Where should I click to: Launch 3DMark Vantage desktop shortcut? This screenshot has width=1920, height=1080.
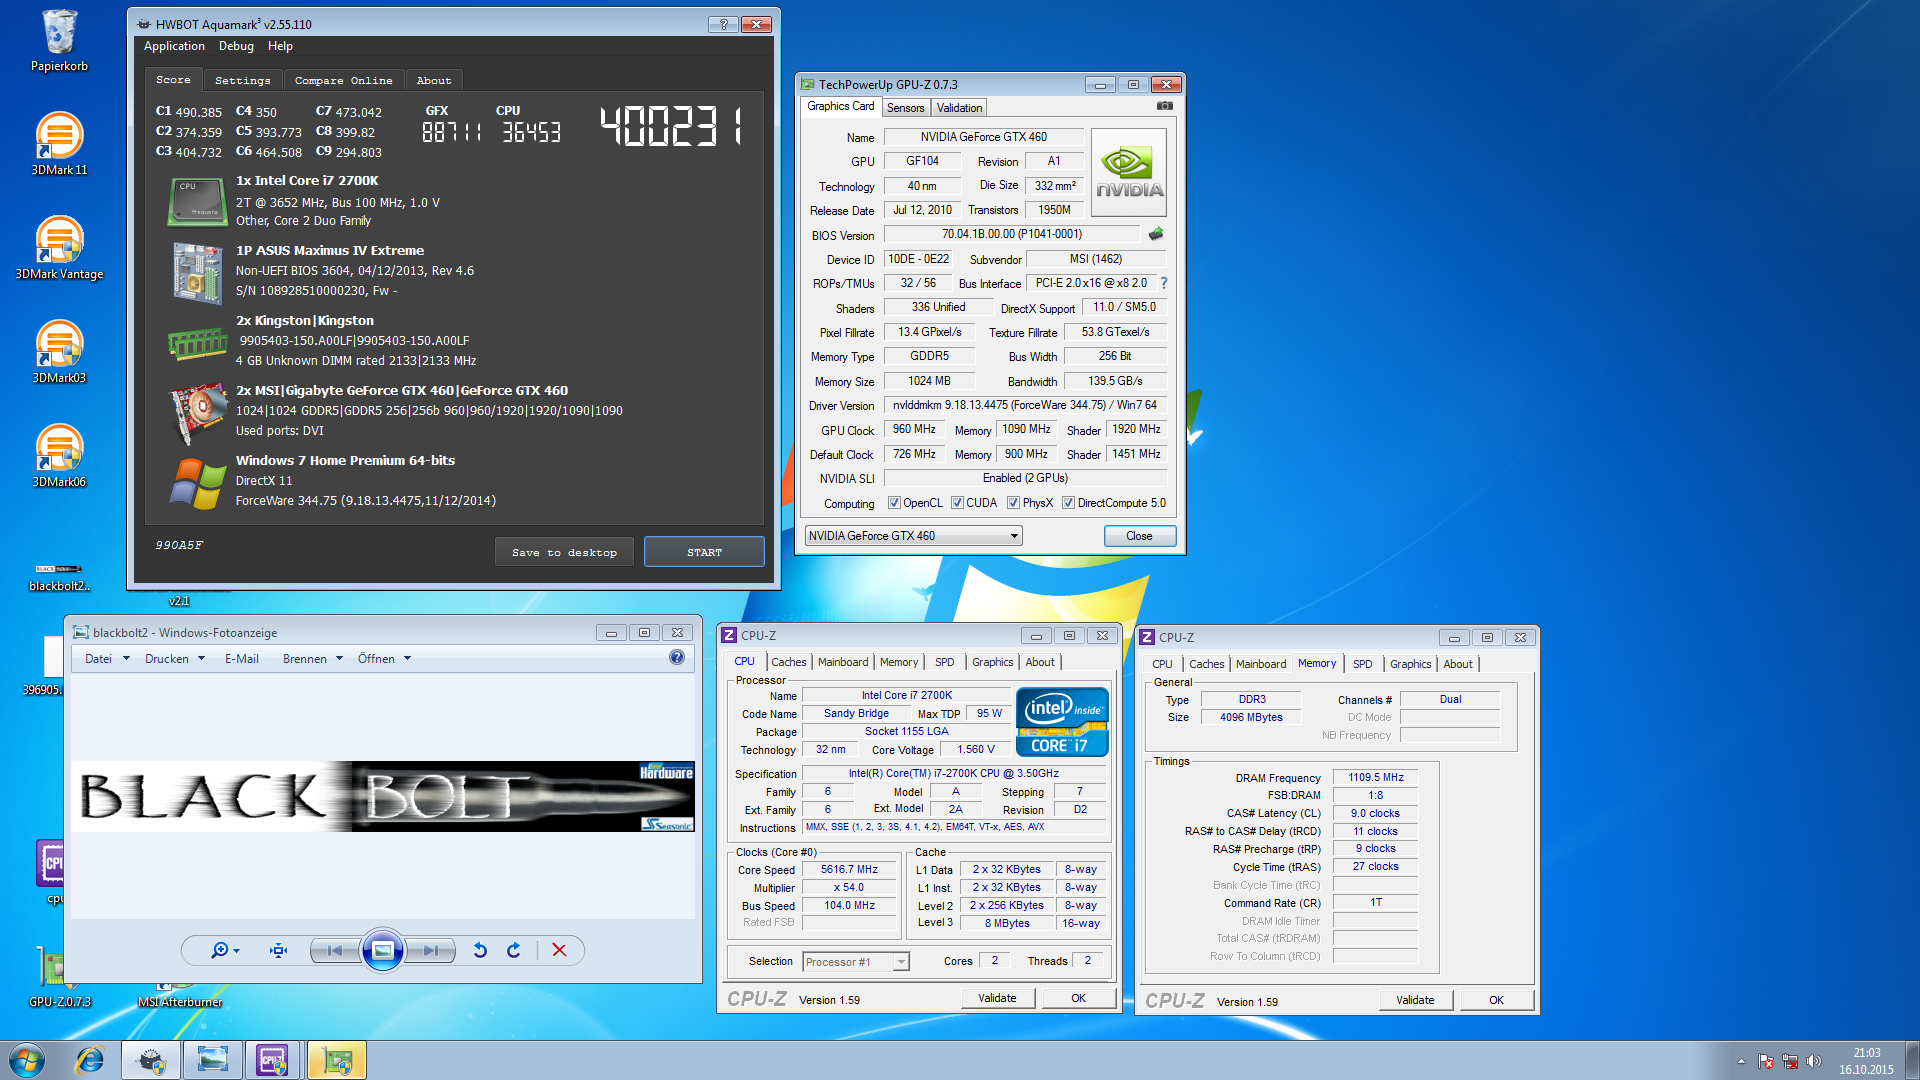(59, 248)
